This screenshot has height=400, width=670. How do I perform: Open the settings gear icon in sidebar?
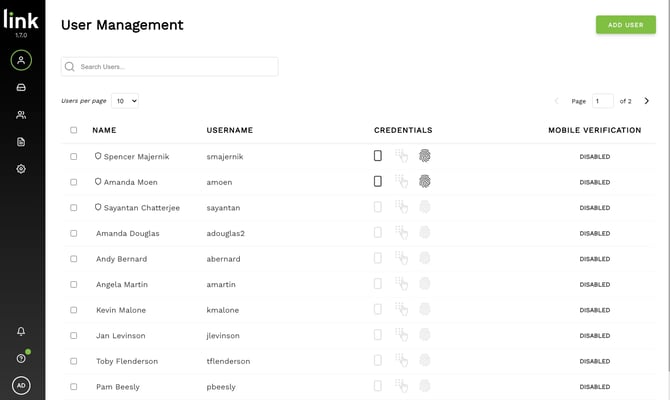pos(21,169)
